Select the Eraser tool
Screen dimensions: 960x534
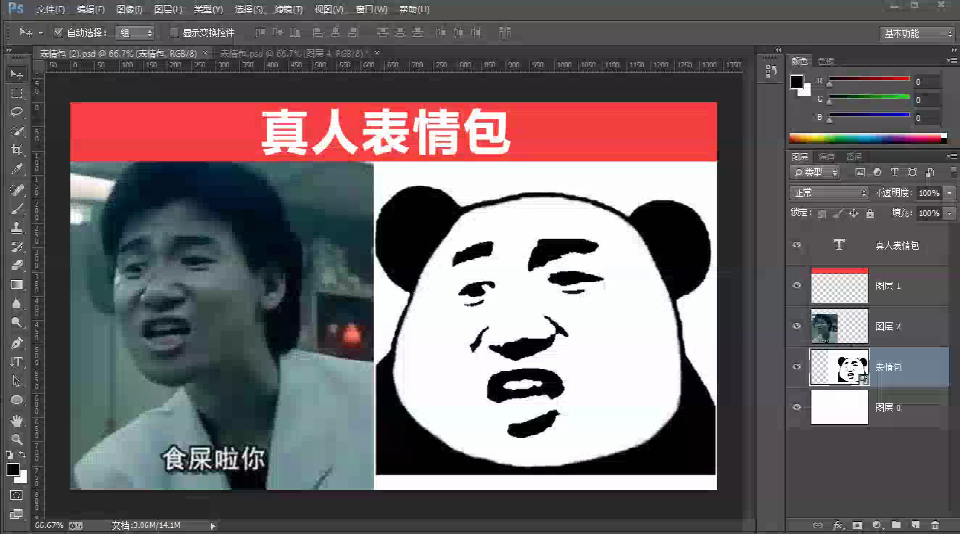coord(17,266)
